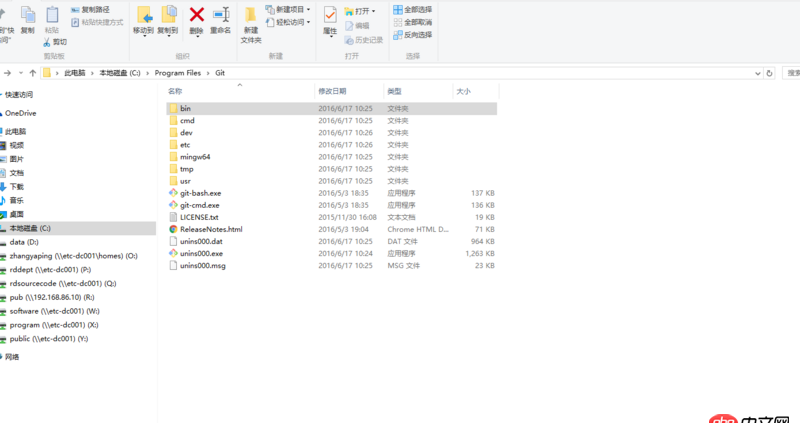This screenshot has height=423, width=800.
Task: Sort by the 大小 column header
Action: coord(463,91)
